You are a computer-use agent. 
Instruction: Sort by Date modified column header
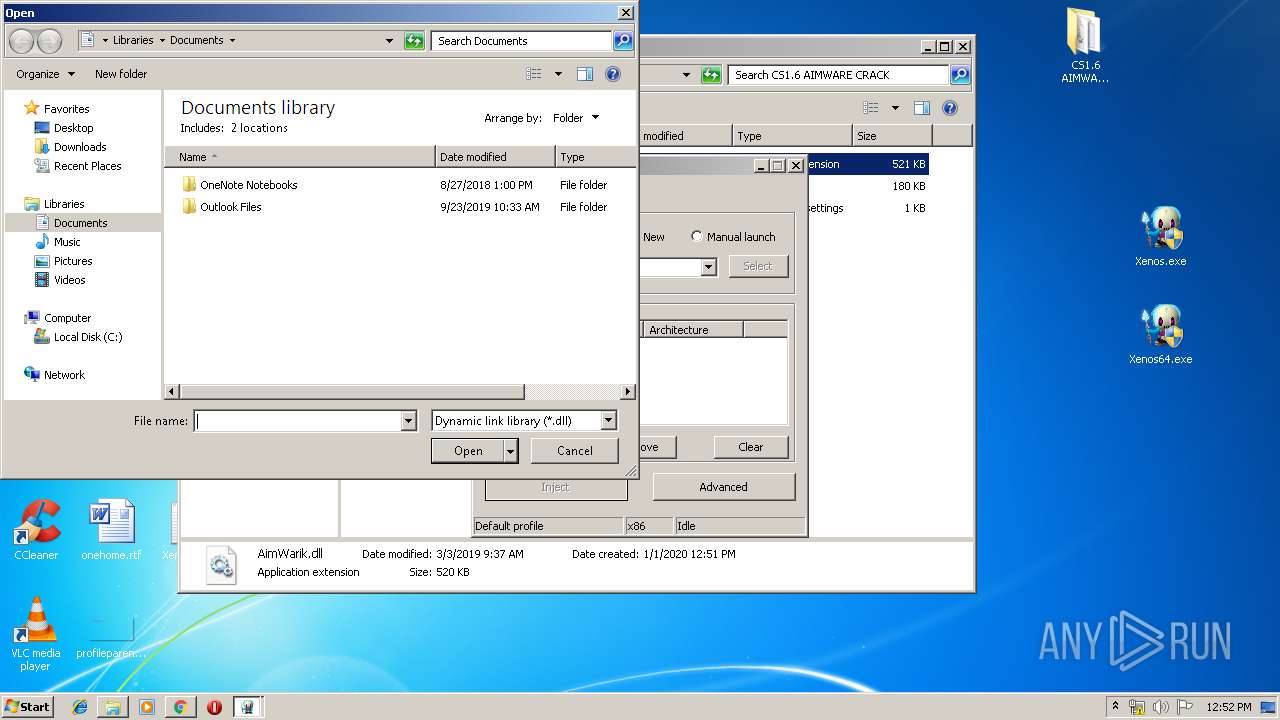point(496,157)
